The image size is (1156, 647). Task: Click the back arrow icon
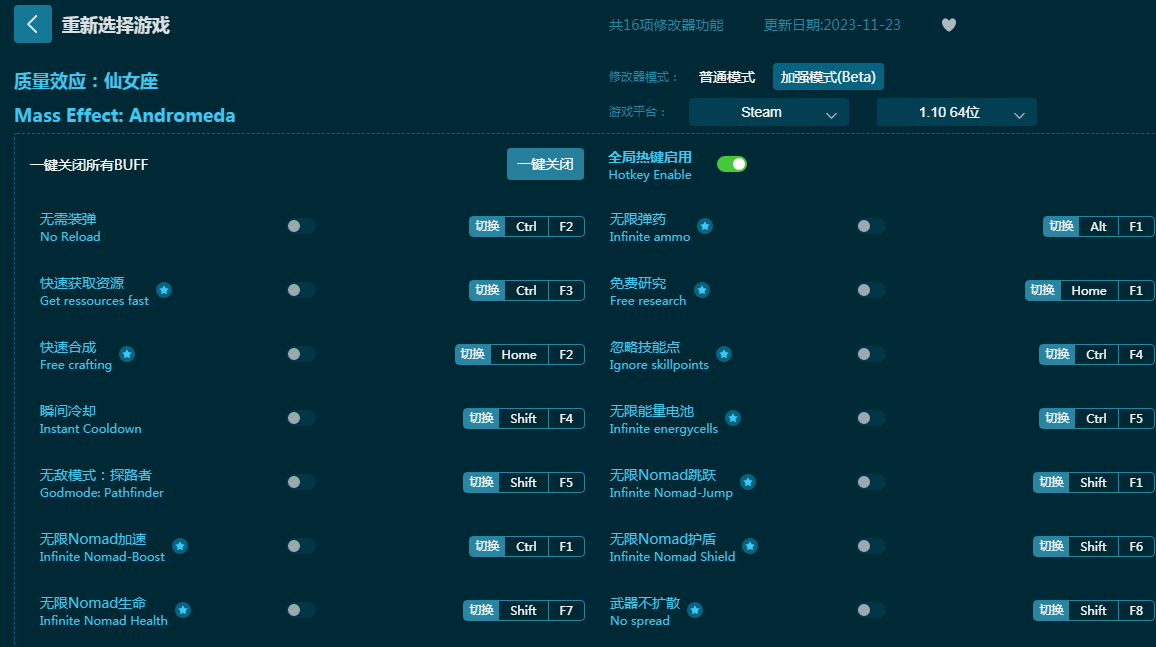(x=32, y=24)
